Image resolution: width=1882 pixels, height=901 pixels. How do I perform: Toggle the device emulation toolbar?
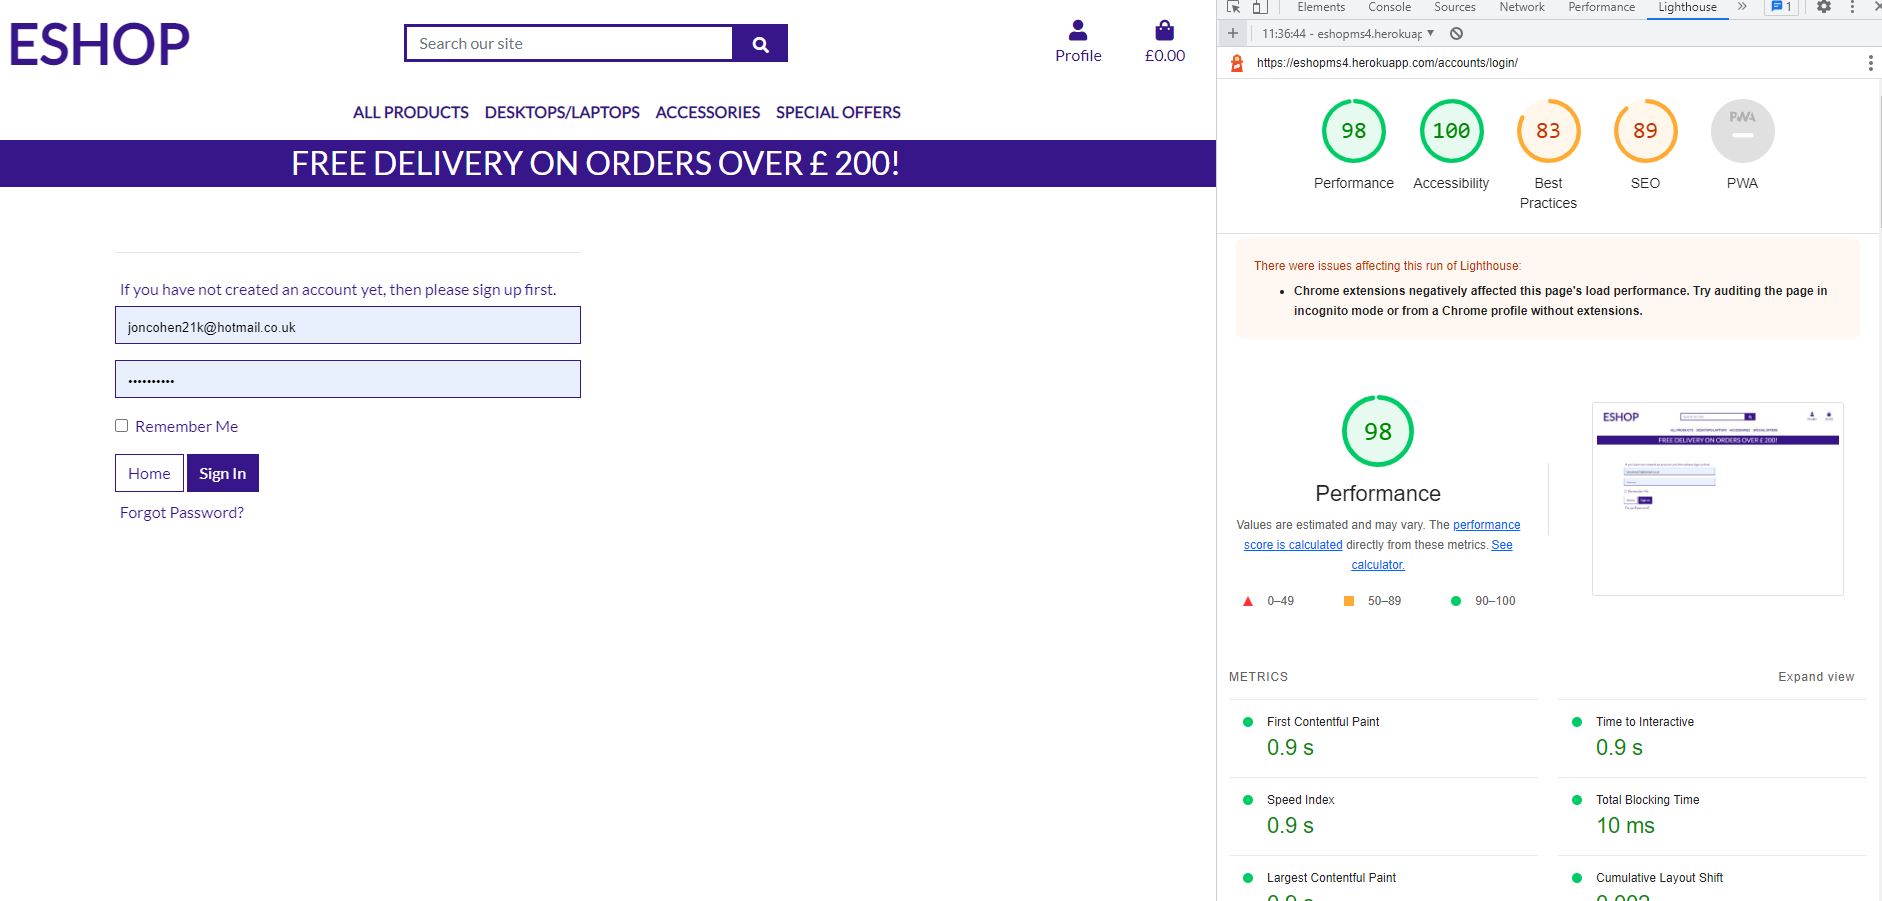point(1259,6)
